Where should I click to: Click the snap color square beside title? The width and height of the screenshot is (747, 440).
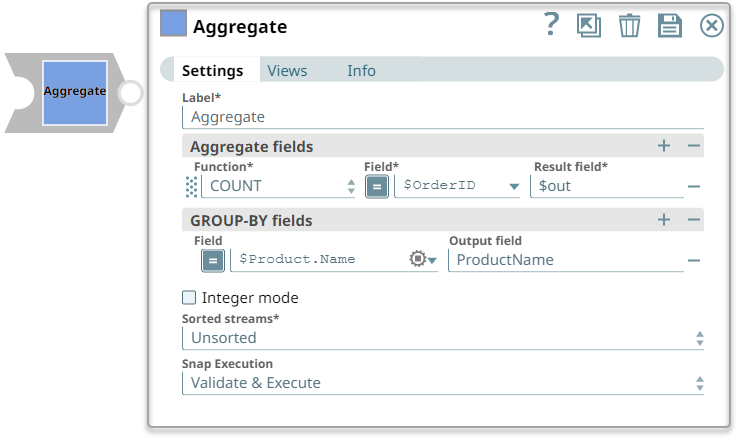pos(173,26)
